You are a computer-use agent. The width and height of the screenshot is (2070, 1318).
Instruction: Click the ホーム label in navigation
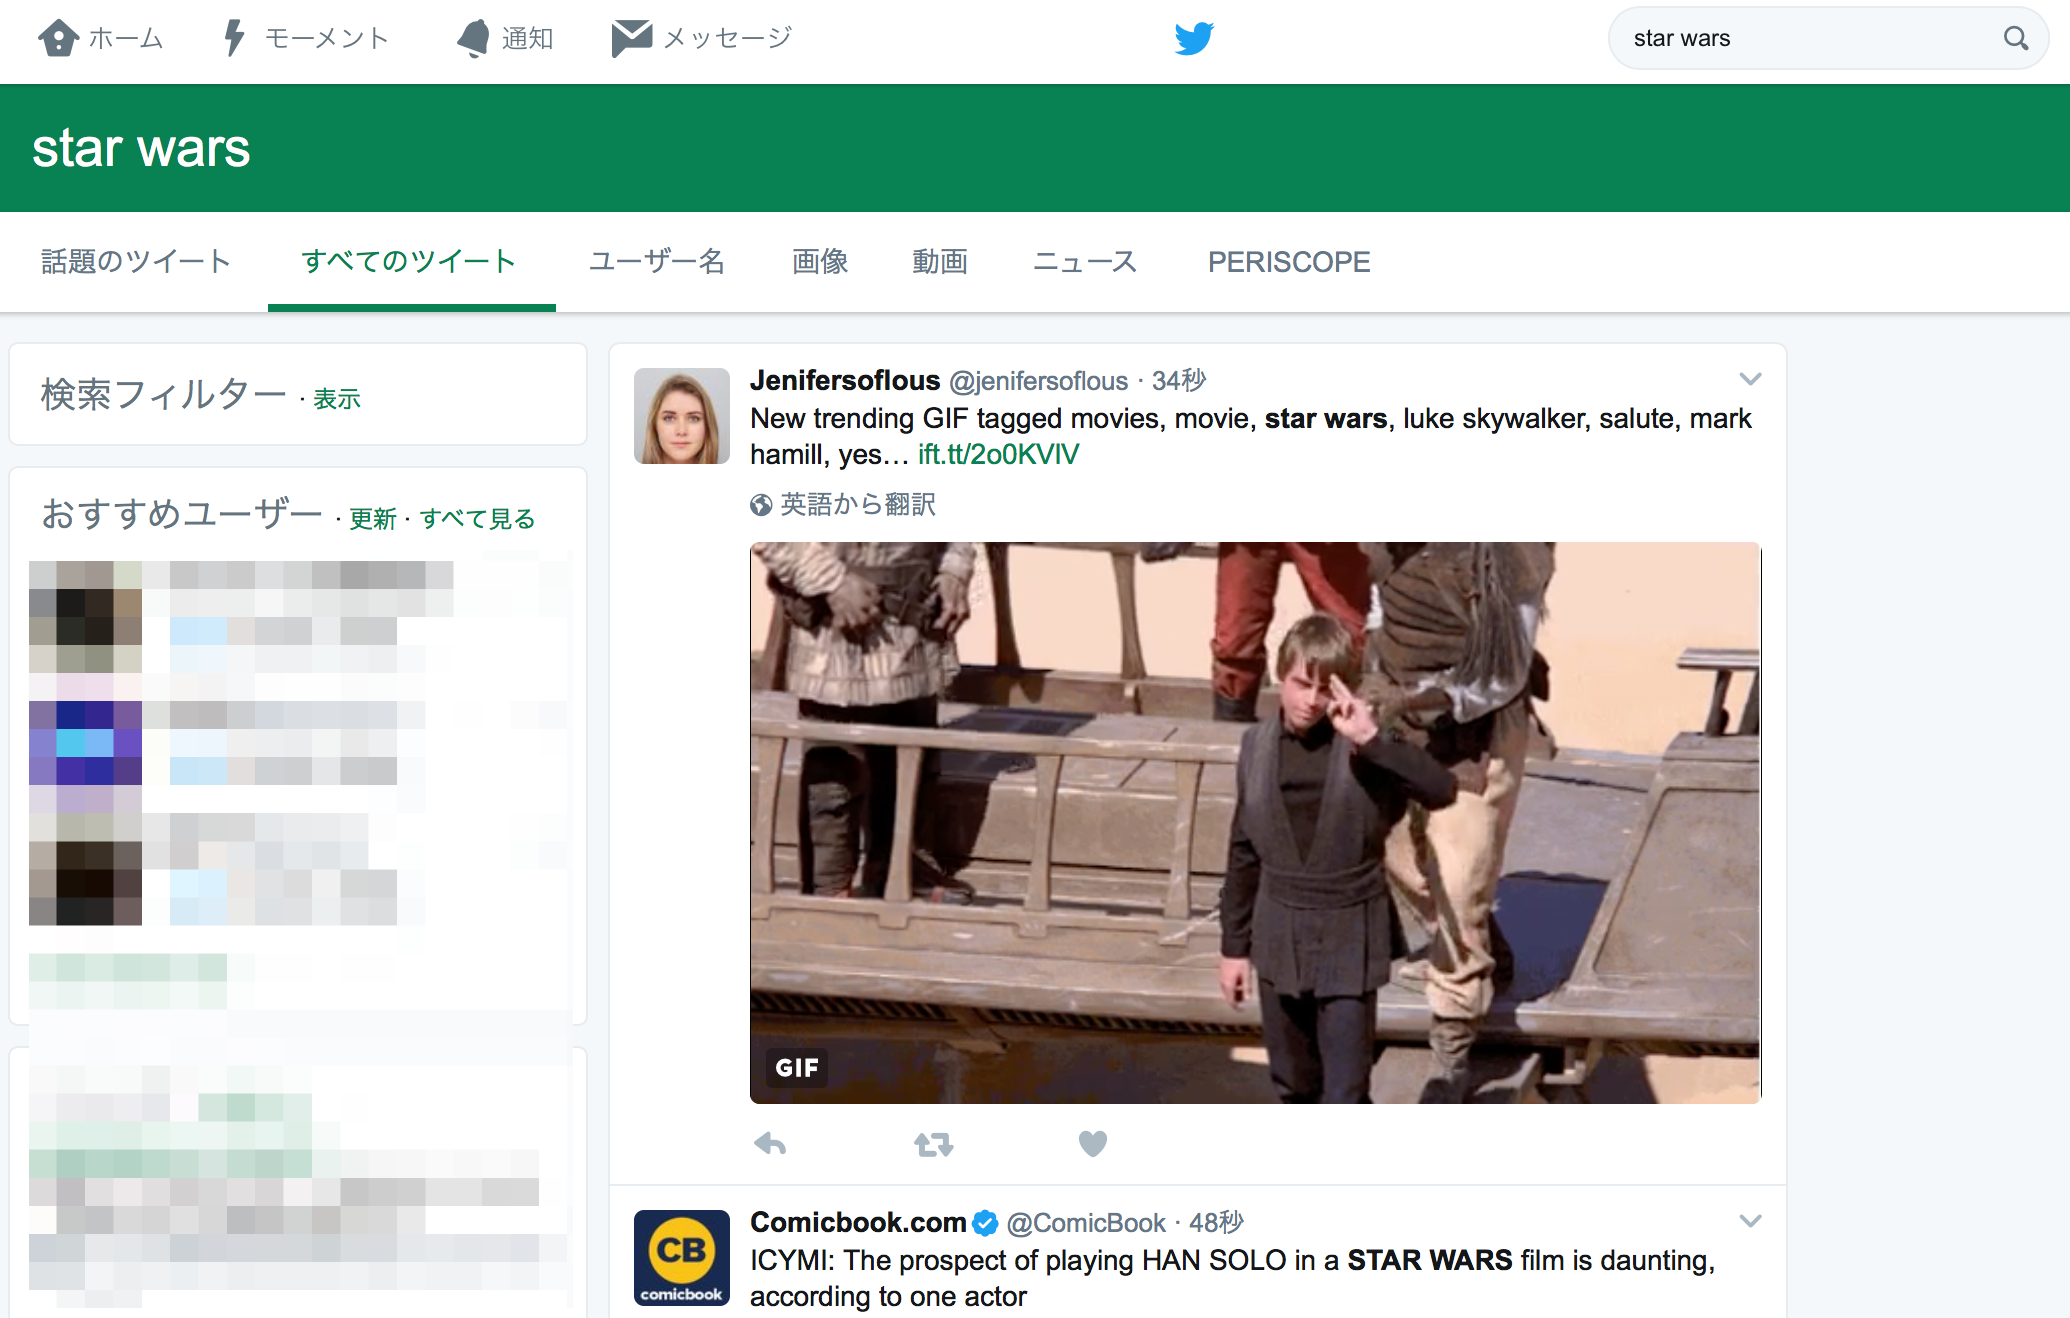(x=126, y=38)
